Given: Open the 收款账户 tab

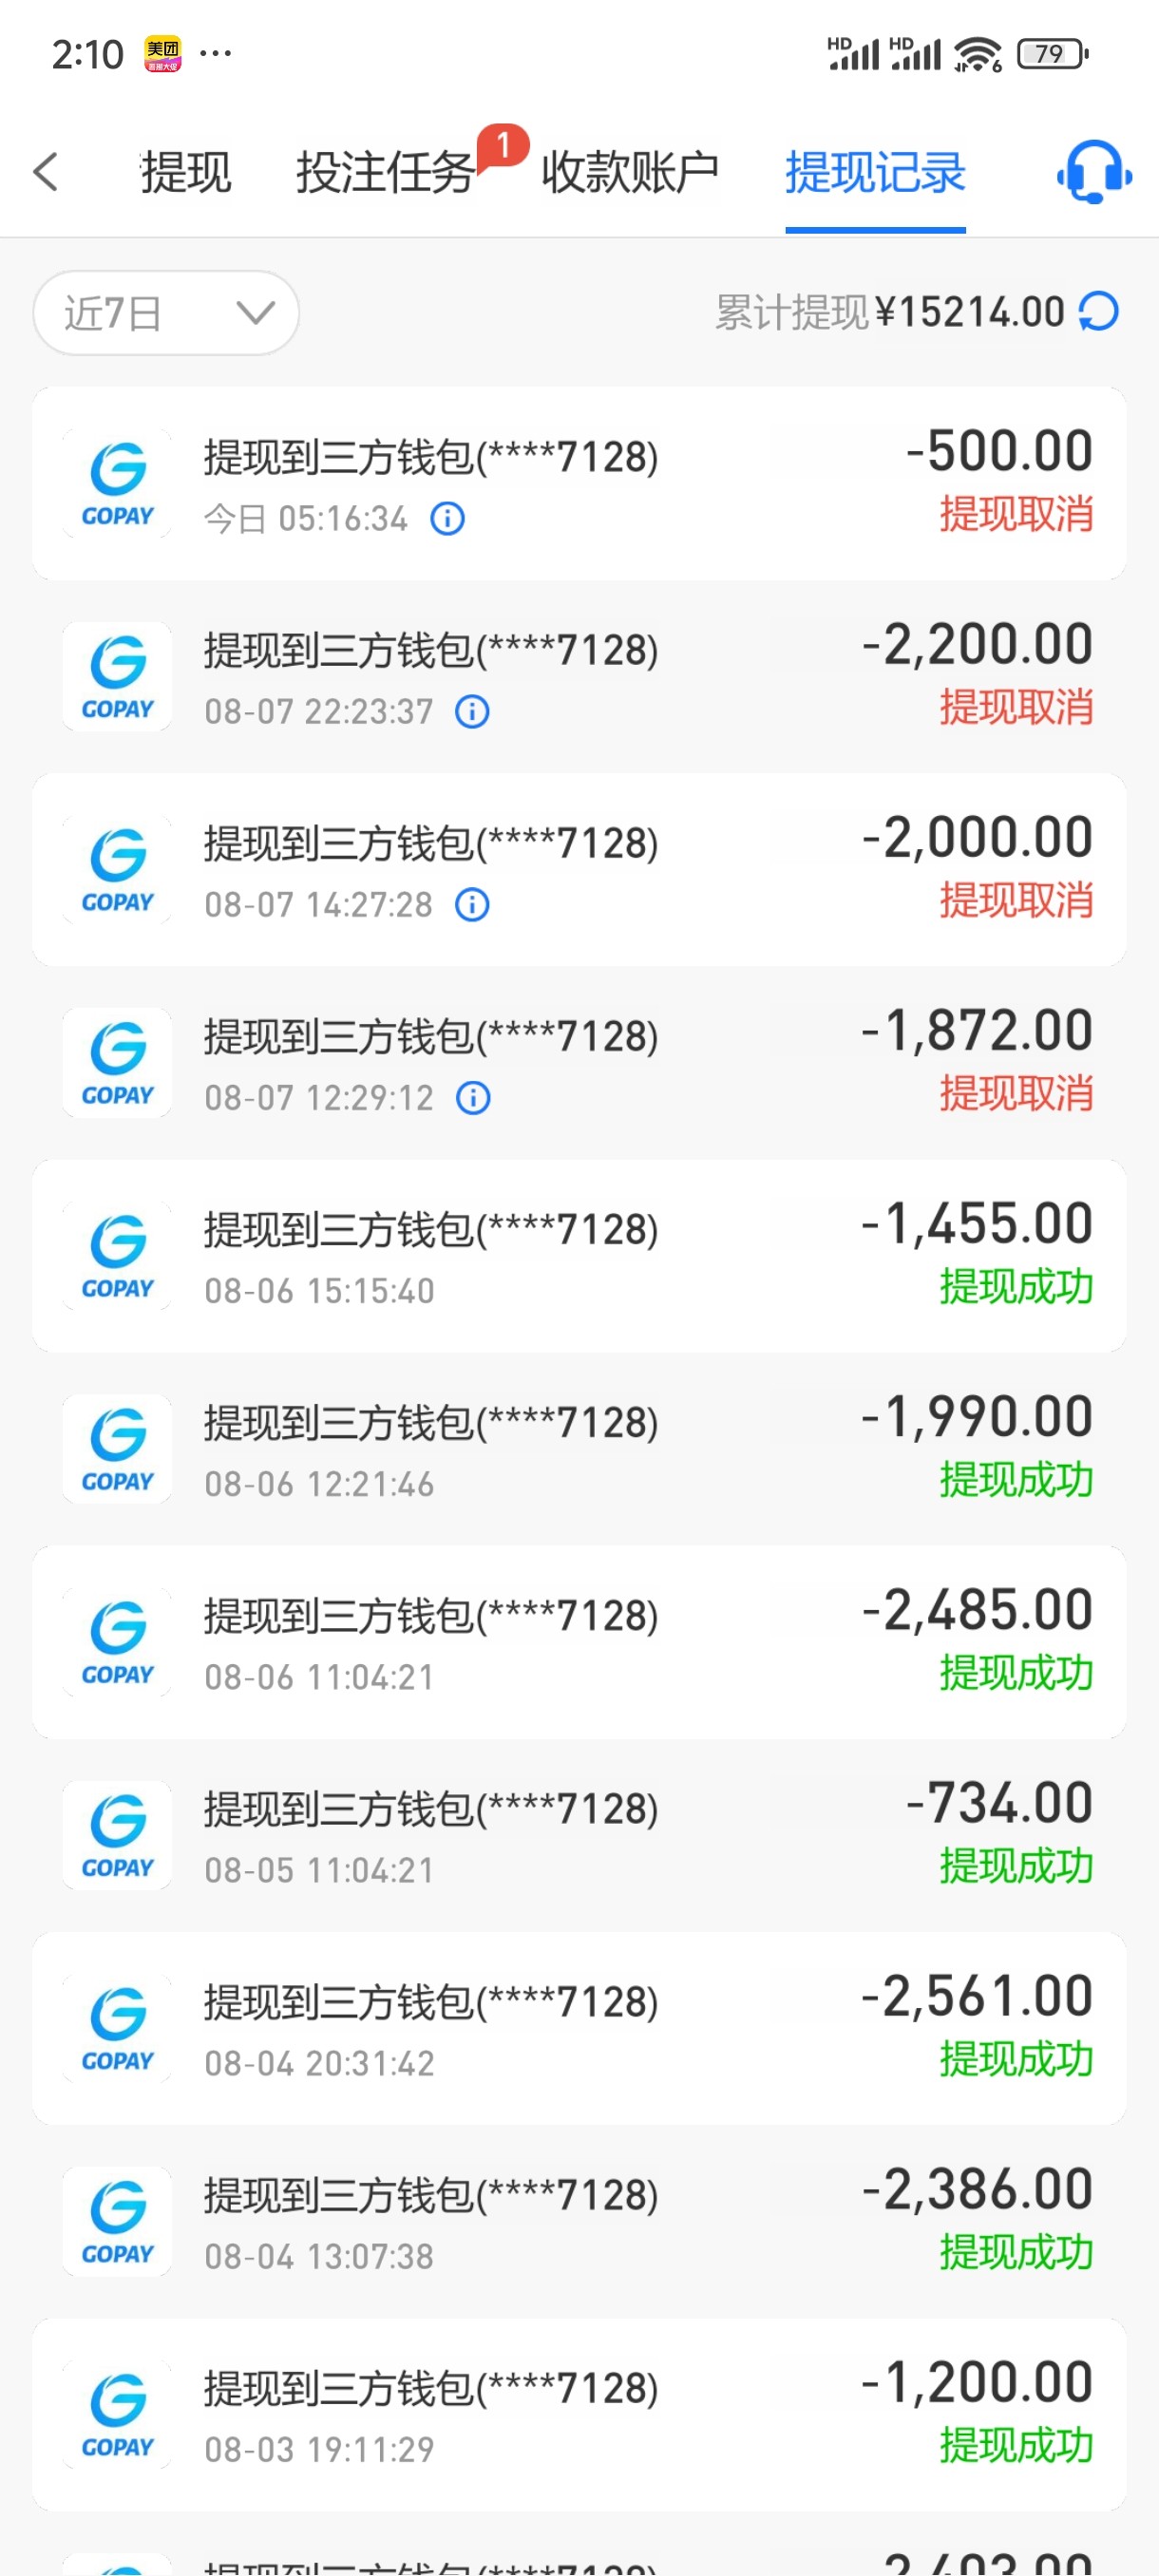Looking at the screenshot, I should 630,172.
